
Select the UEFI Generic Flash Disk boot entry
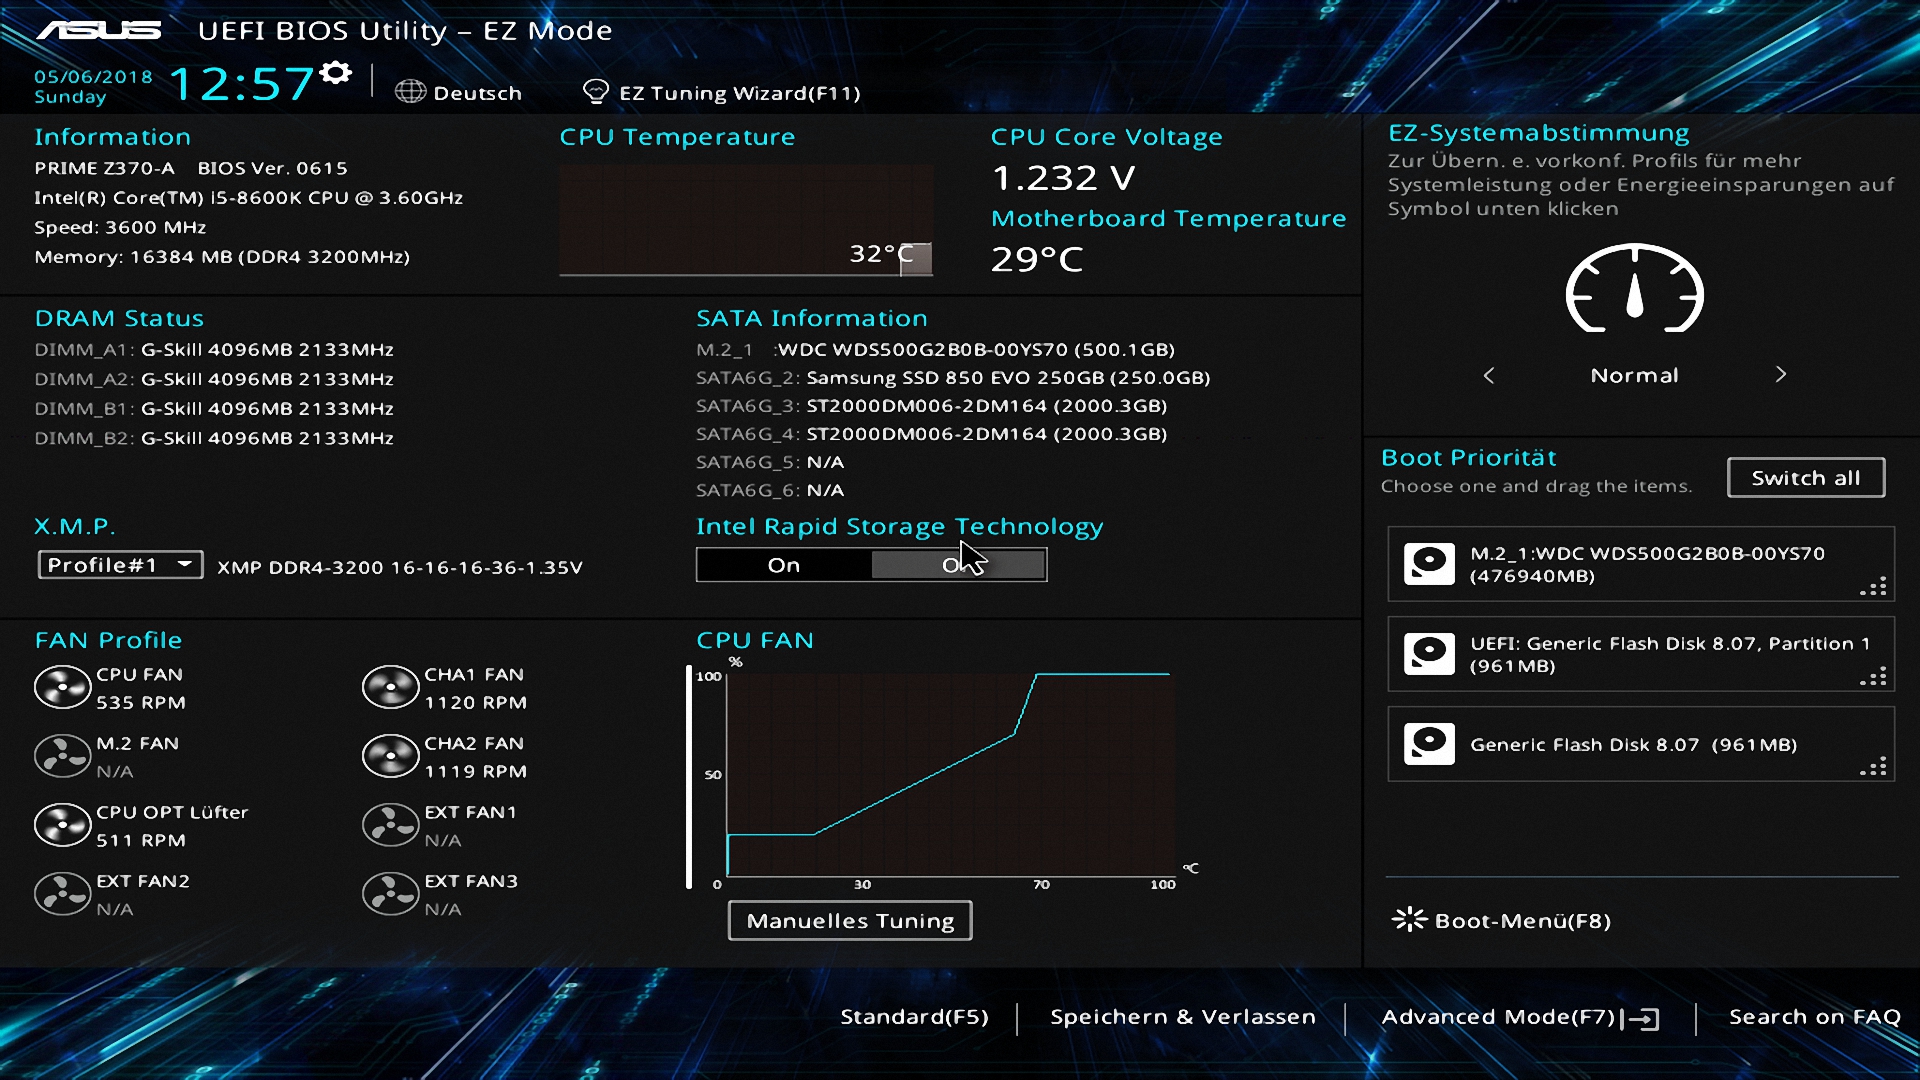click(1640, 655)
